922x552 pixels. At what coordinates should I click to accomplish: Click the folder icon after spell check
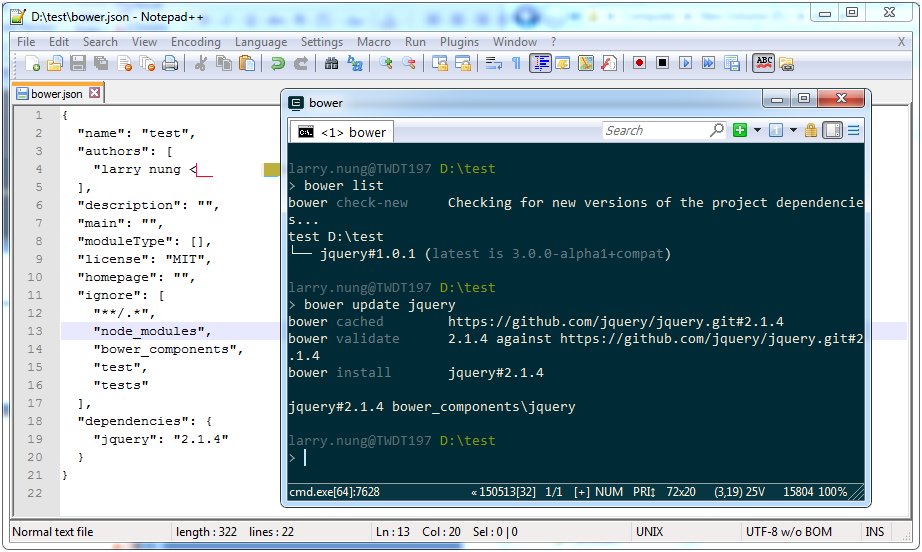(x=787, y=63)
